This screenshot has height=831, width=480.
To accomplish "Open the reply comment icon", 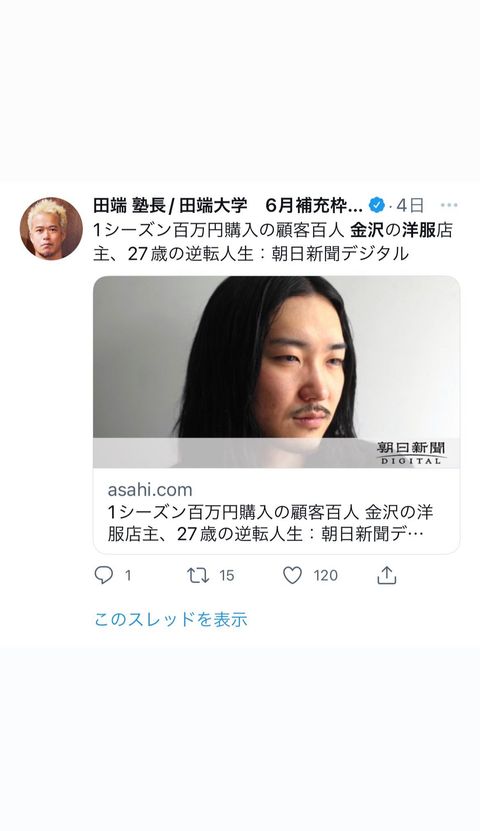I will tap(103, 575).
